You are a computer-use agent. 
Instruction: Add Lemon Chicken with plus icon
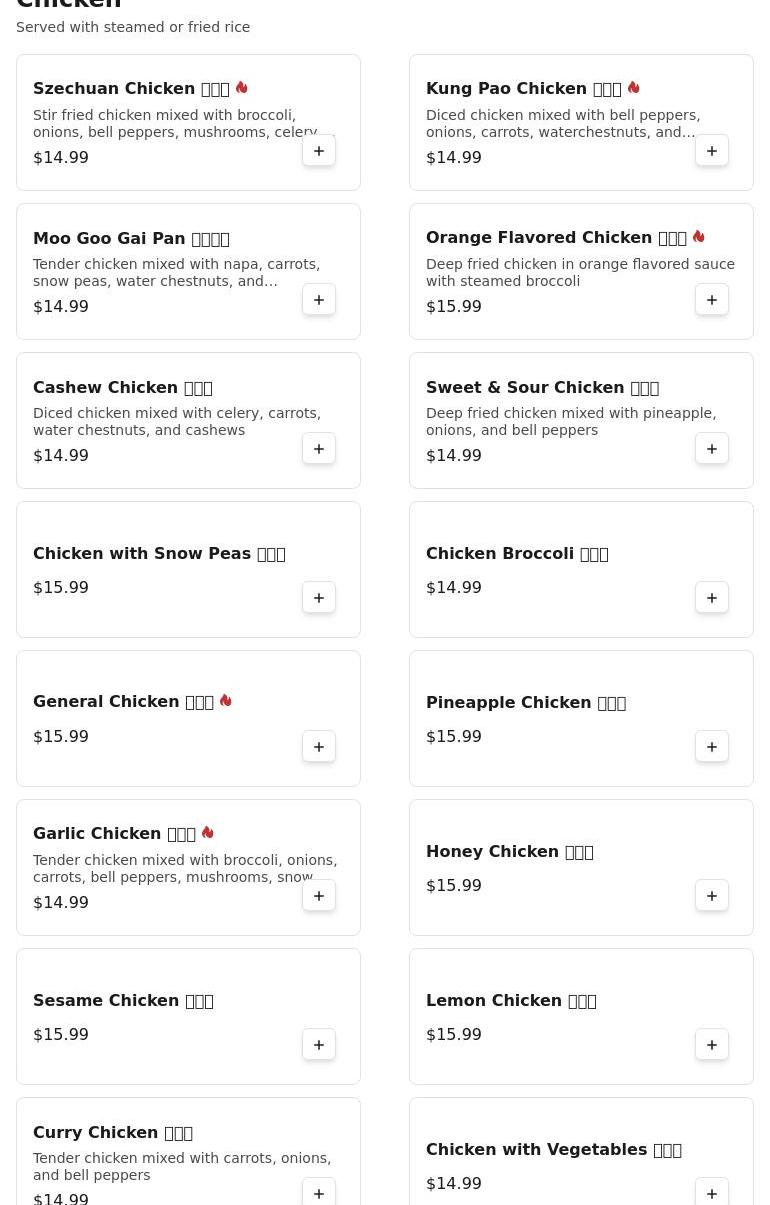click(712, 1045)
